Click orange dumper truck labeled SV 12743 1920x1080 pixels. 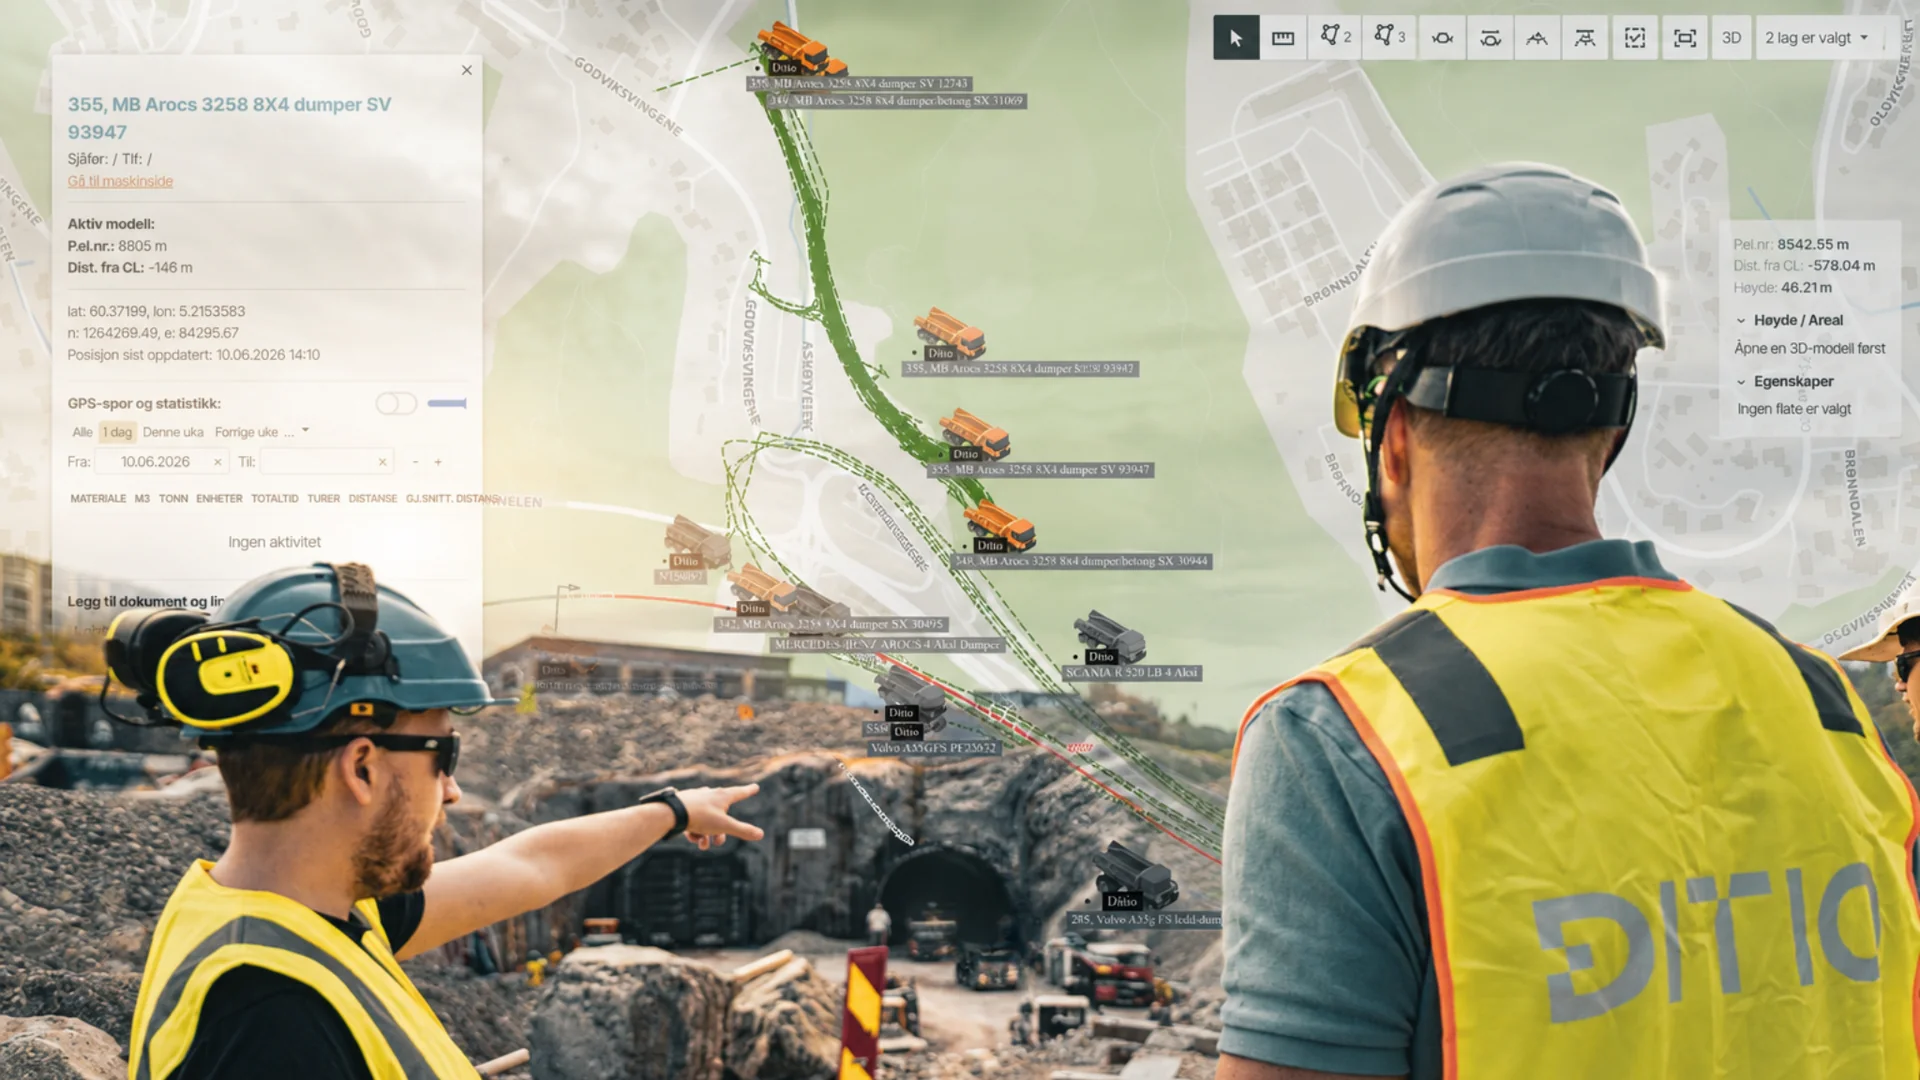(x=795, y=47)
